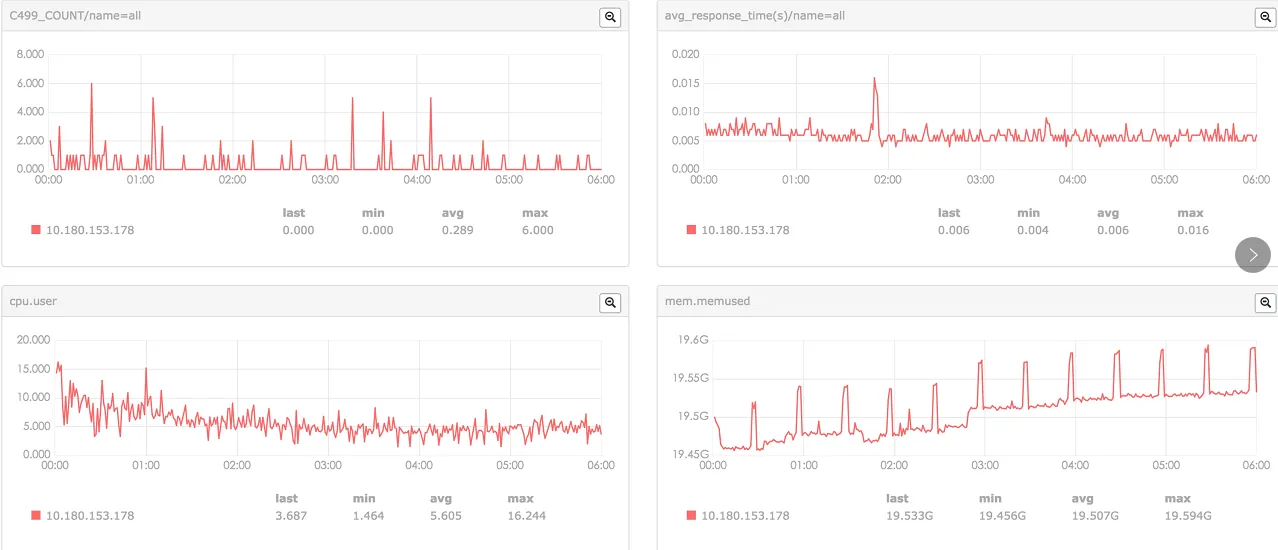
Task: Toggle 10.180.153.178 series in avg_response_time legend
Action: point(745,230)
